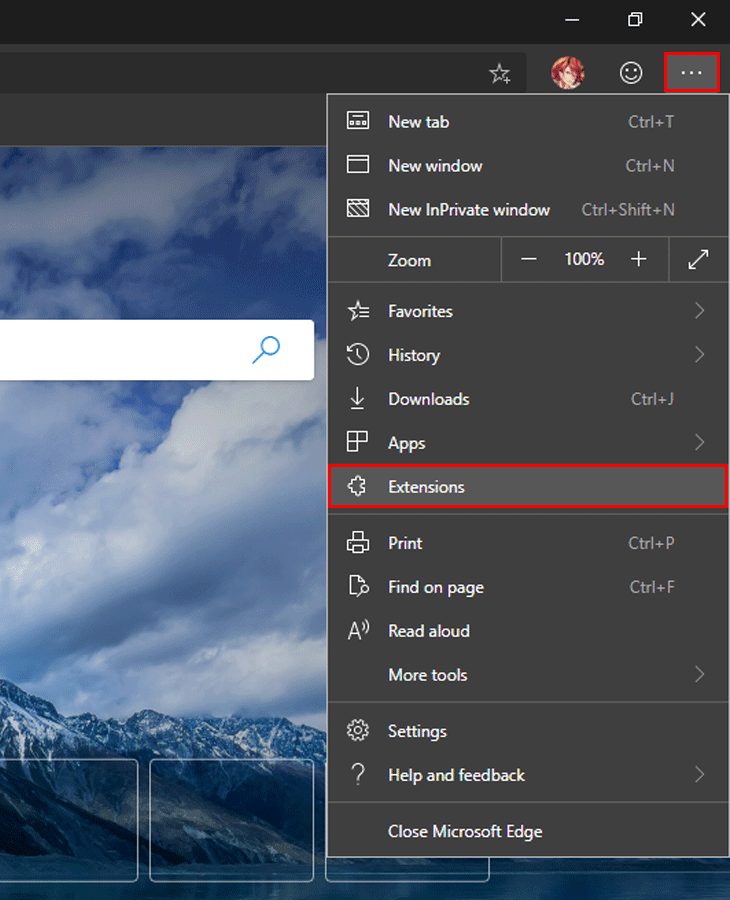Choose Print from the menu
The image size is (730, 900).
[528, 542]
